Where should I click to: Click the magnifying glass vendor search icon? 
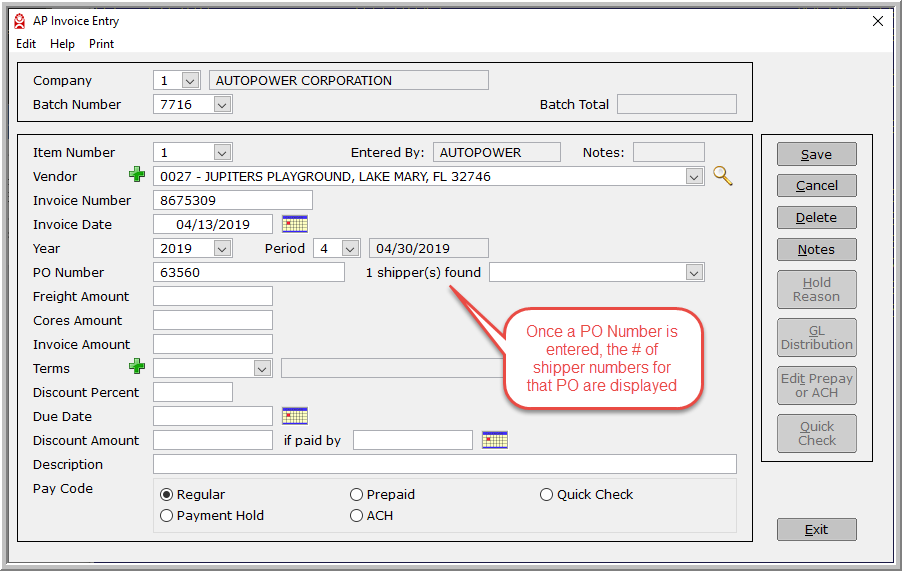click(x=722, y=176)
